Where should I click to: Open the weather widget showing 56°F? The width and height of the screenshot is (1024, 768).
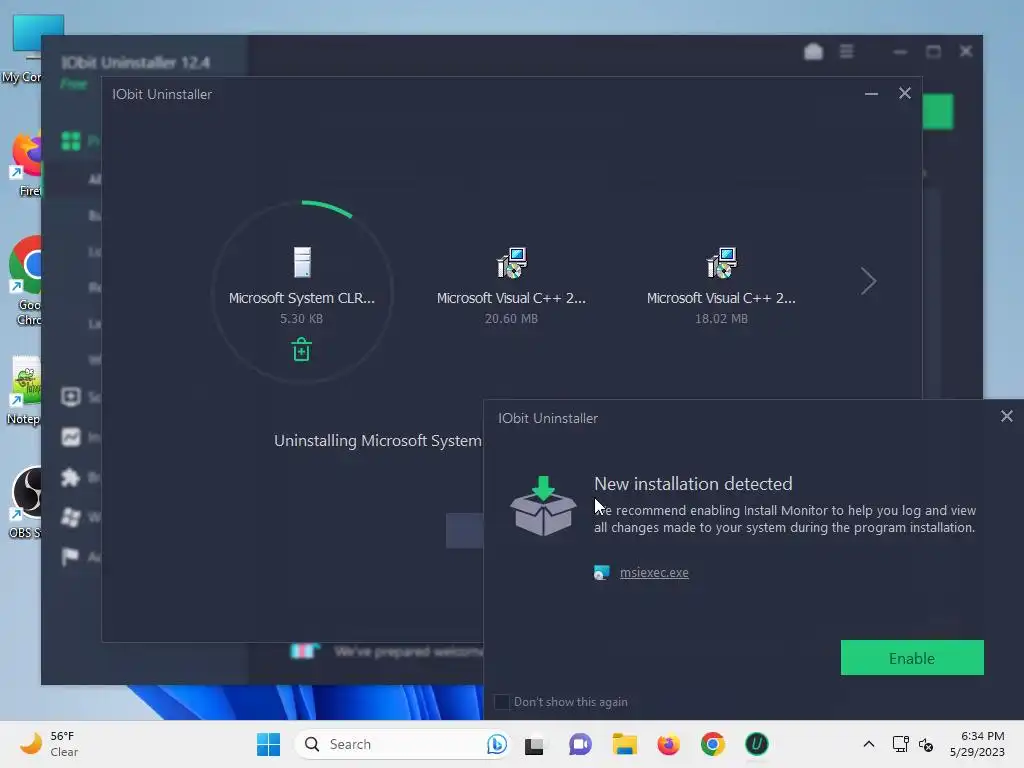coord(50,744)
